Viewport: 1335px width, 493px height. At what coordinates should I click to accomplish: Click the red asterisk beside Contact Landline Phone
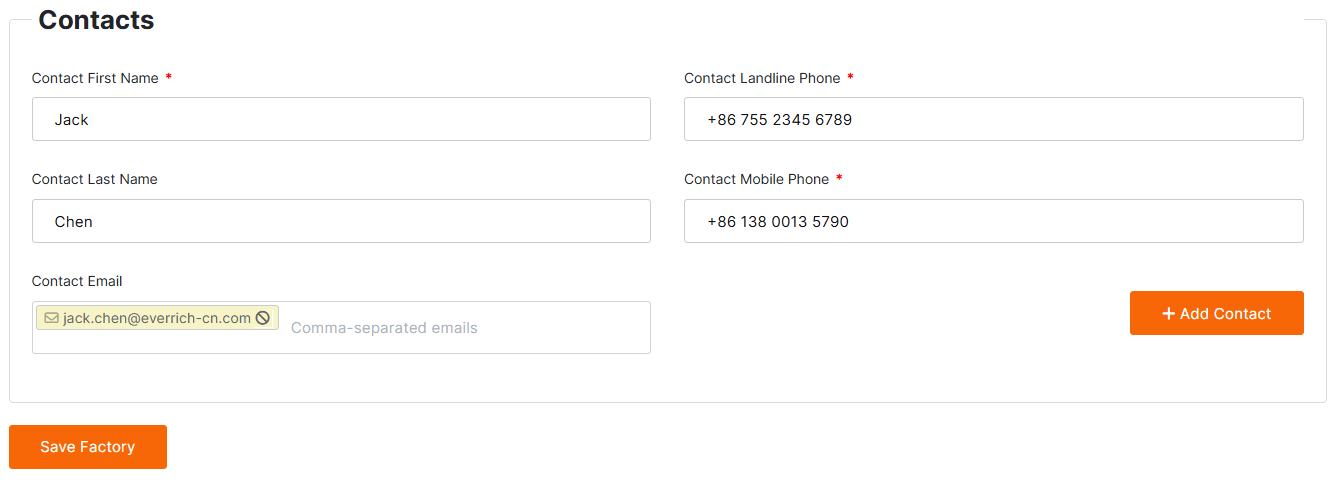point(850,78)
